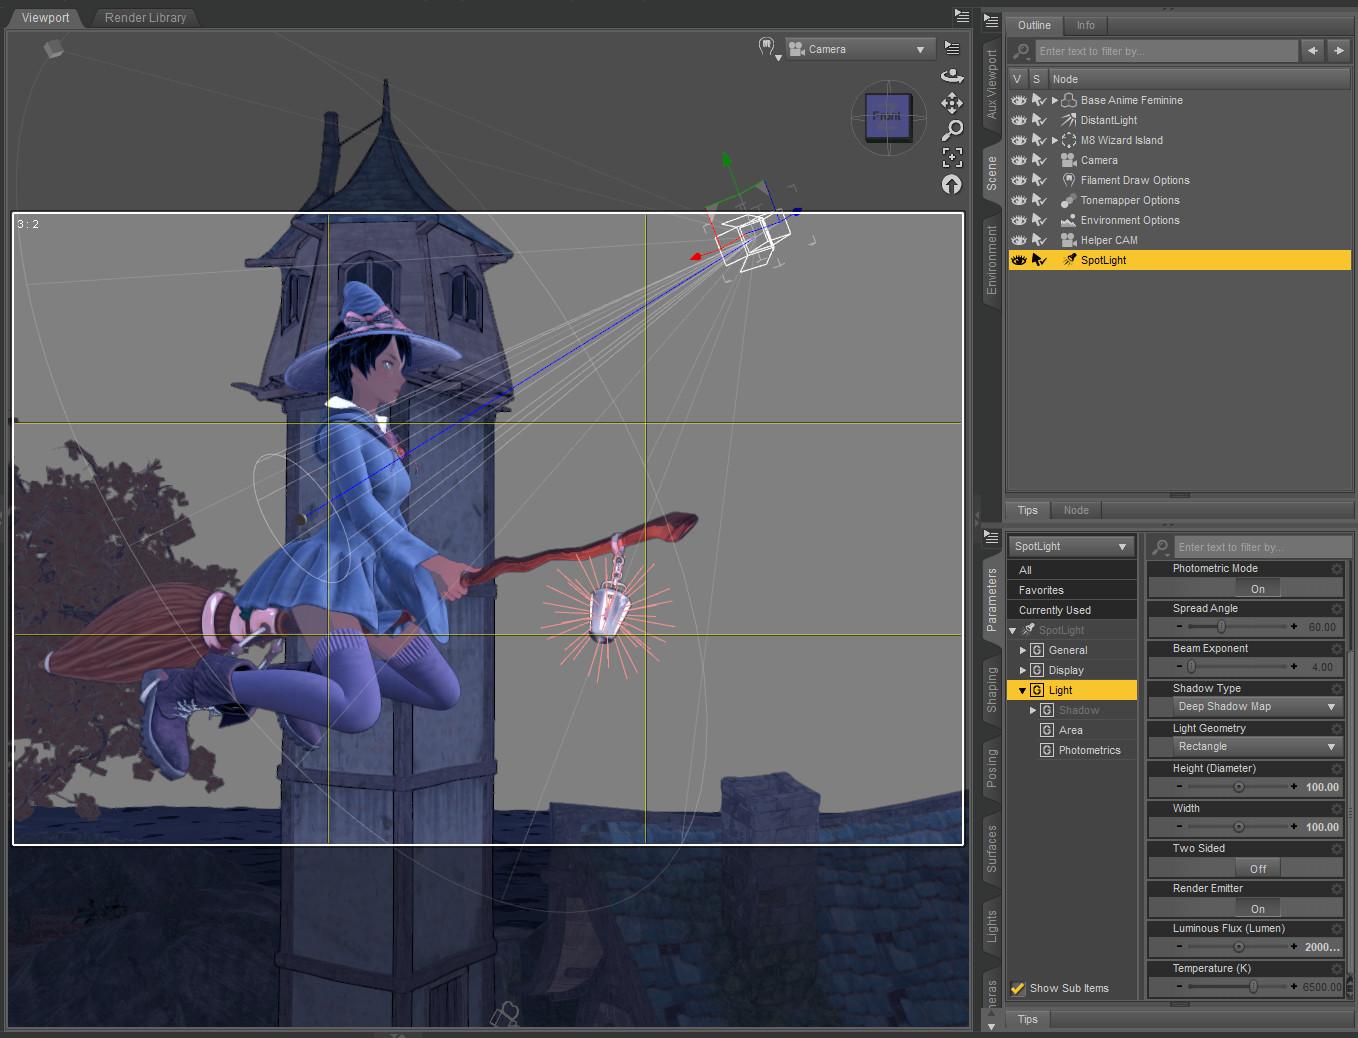Image resolution: width=1358 pixels, height=1038 pixels.
Task: Click the reset view arrow icon
Action: pyautogui.click(x=952, y=184)
